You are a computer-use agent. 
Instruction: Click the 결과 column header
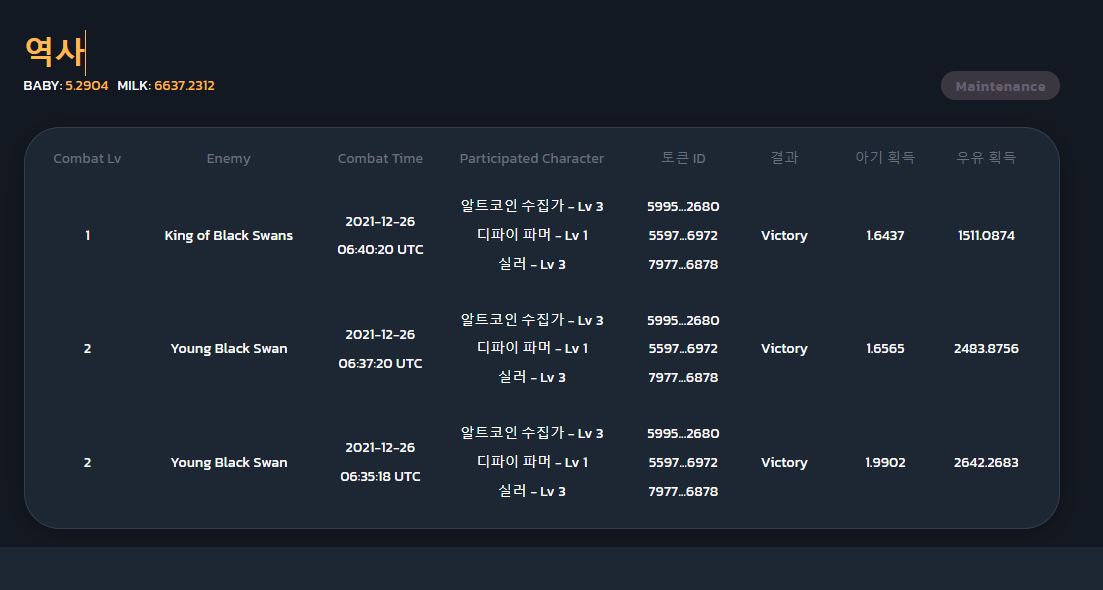click(784, 158)
